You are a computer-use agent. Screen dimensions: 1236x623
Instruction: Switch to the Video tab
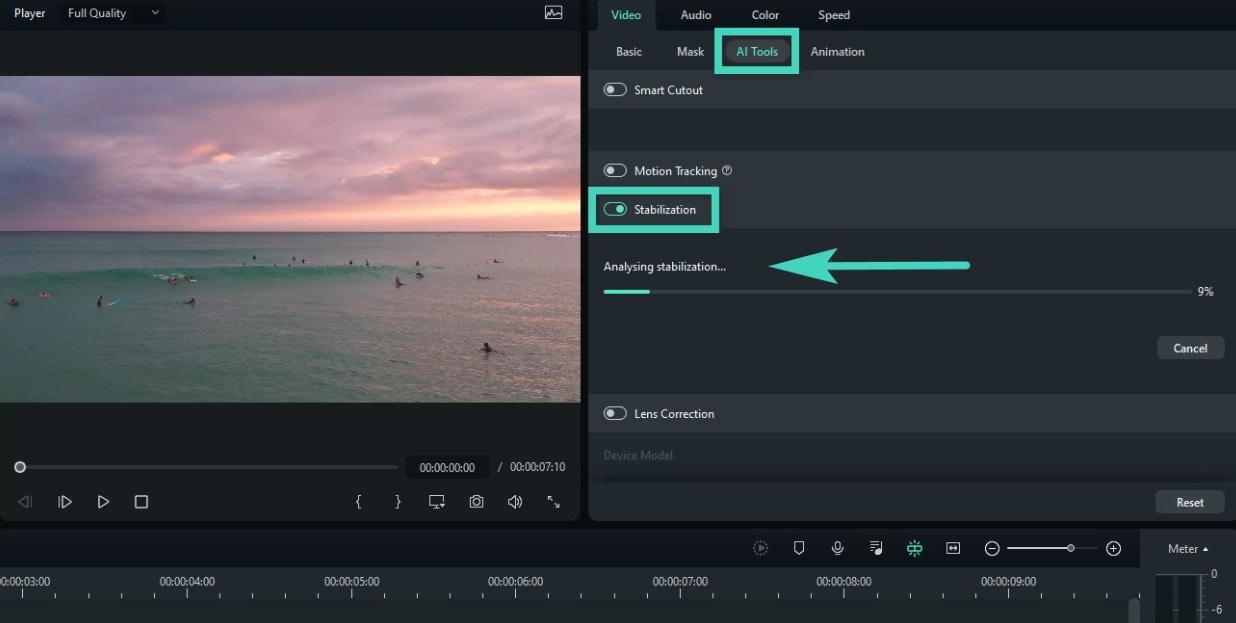(626, 15)
